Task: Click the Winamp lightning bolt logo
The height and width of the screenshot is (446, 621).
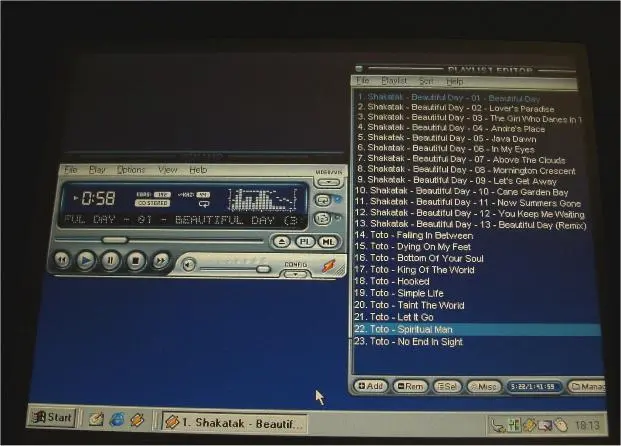Action: (327, 266)
